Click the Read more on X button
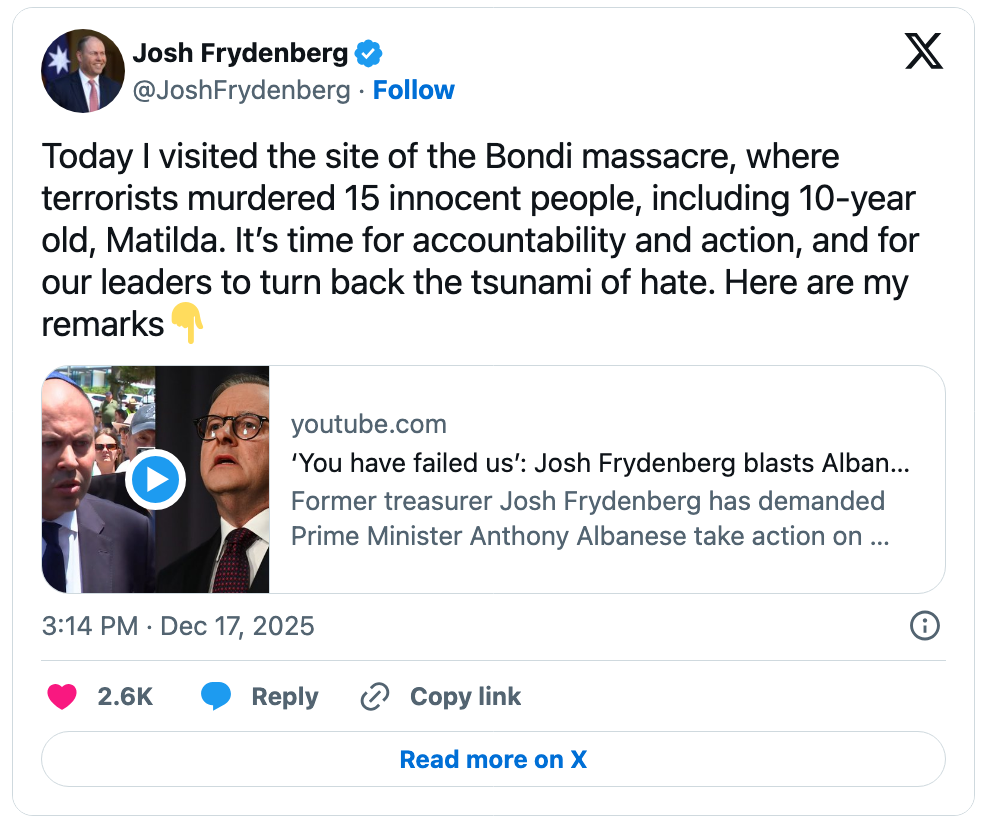This screenshot has width=985, height=829. tap(493, 759)
